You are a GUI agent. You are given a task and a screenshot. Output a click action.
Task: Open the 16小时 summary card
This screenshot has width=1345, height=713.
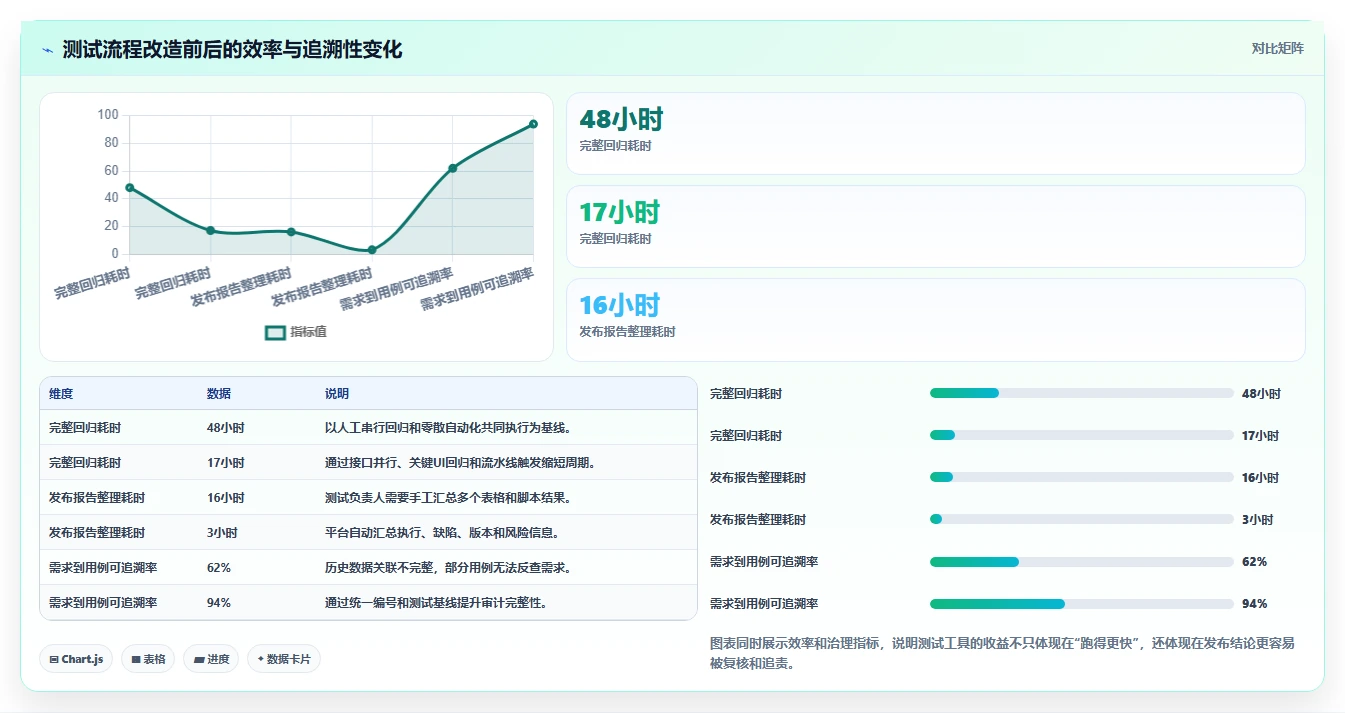pos(935,320)
